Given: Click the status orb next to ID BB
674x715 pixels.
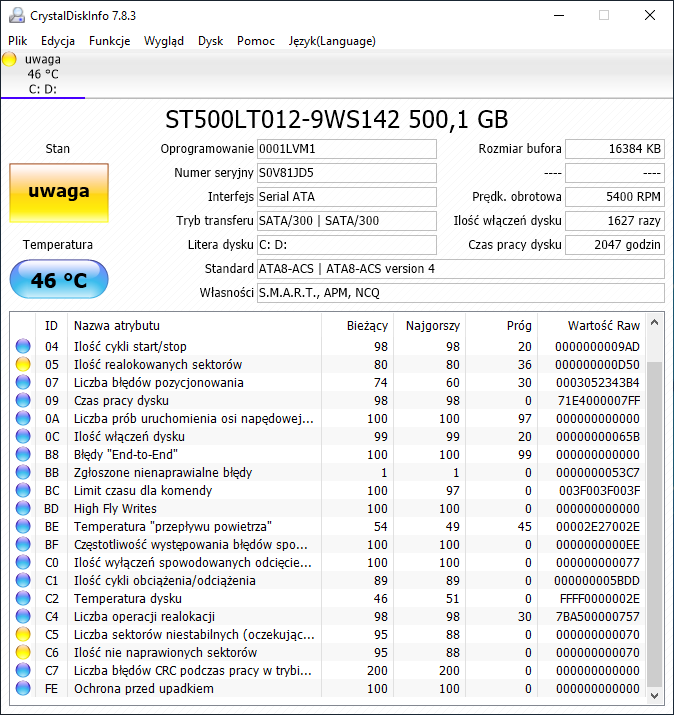Looking at the screenshot, I should pyautogui.click(x=23, y=472).
